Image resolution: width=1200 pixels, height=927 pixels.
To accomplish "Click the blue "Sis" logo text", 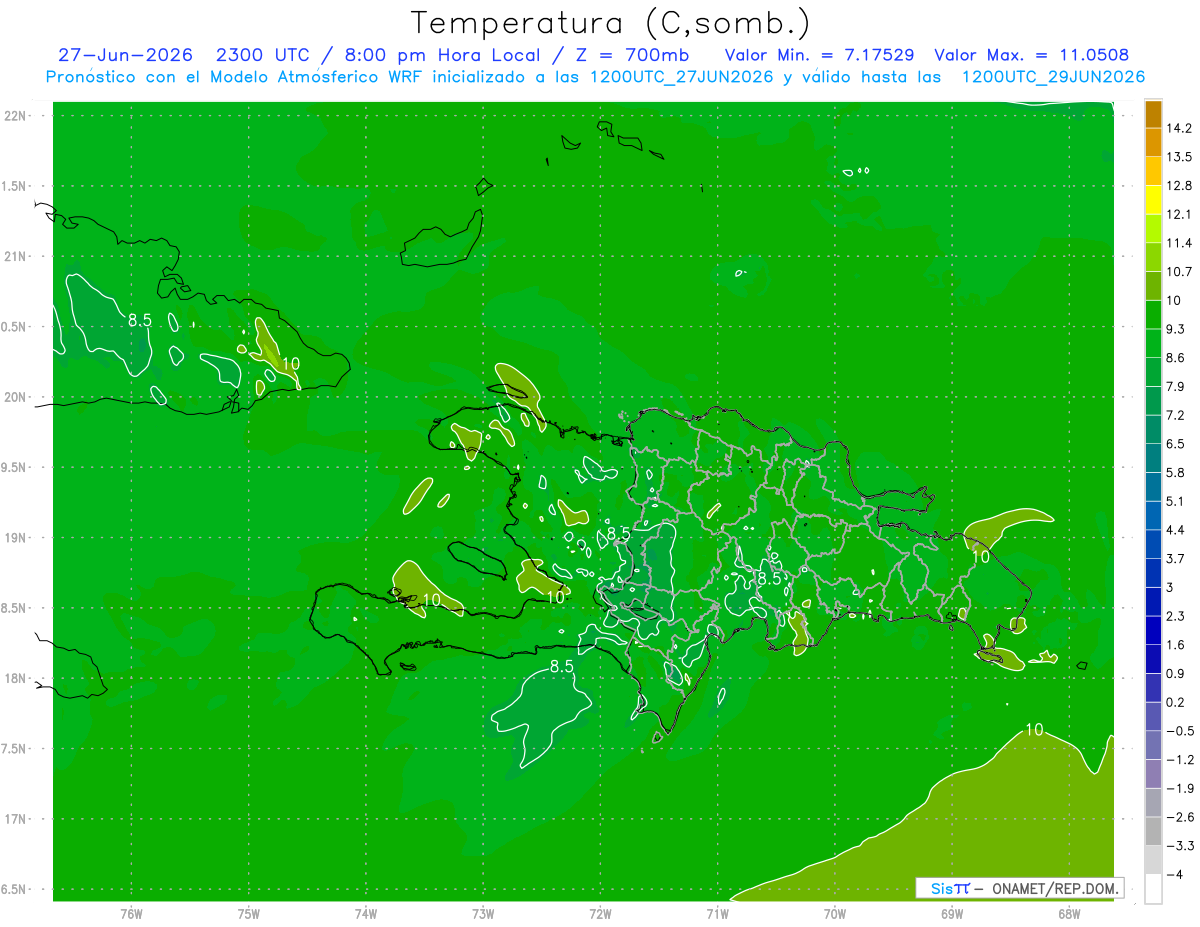I will click(941, 888).
